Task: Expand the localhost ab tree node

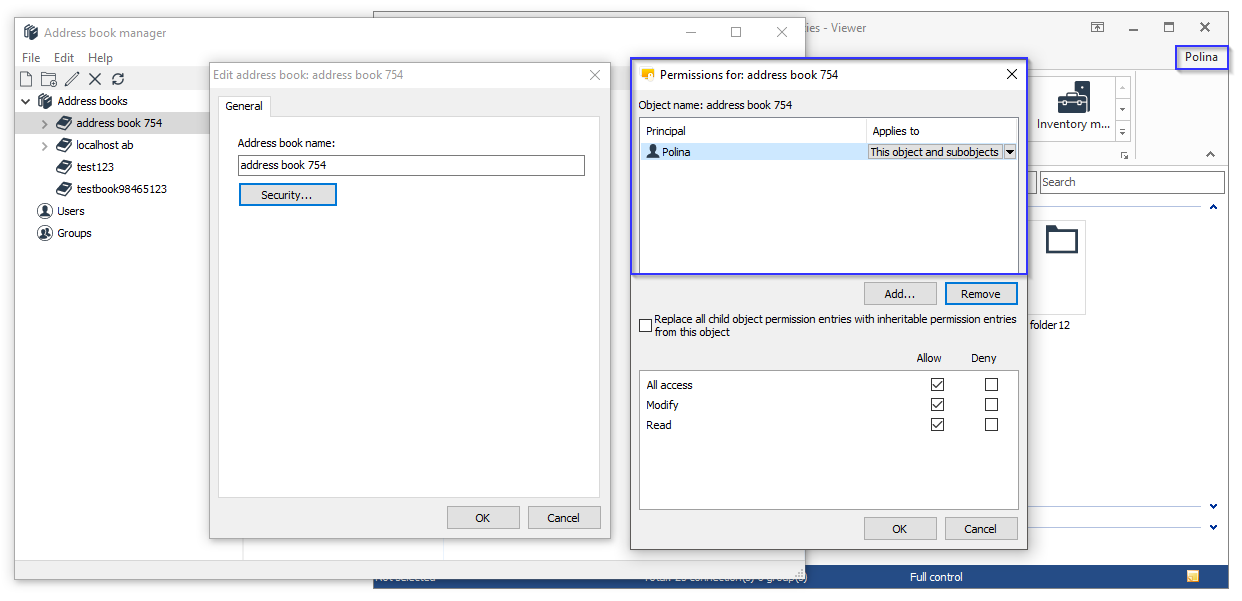Action: coord(44,145)
